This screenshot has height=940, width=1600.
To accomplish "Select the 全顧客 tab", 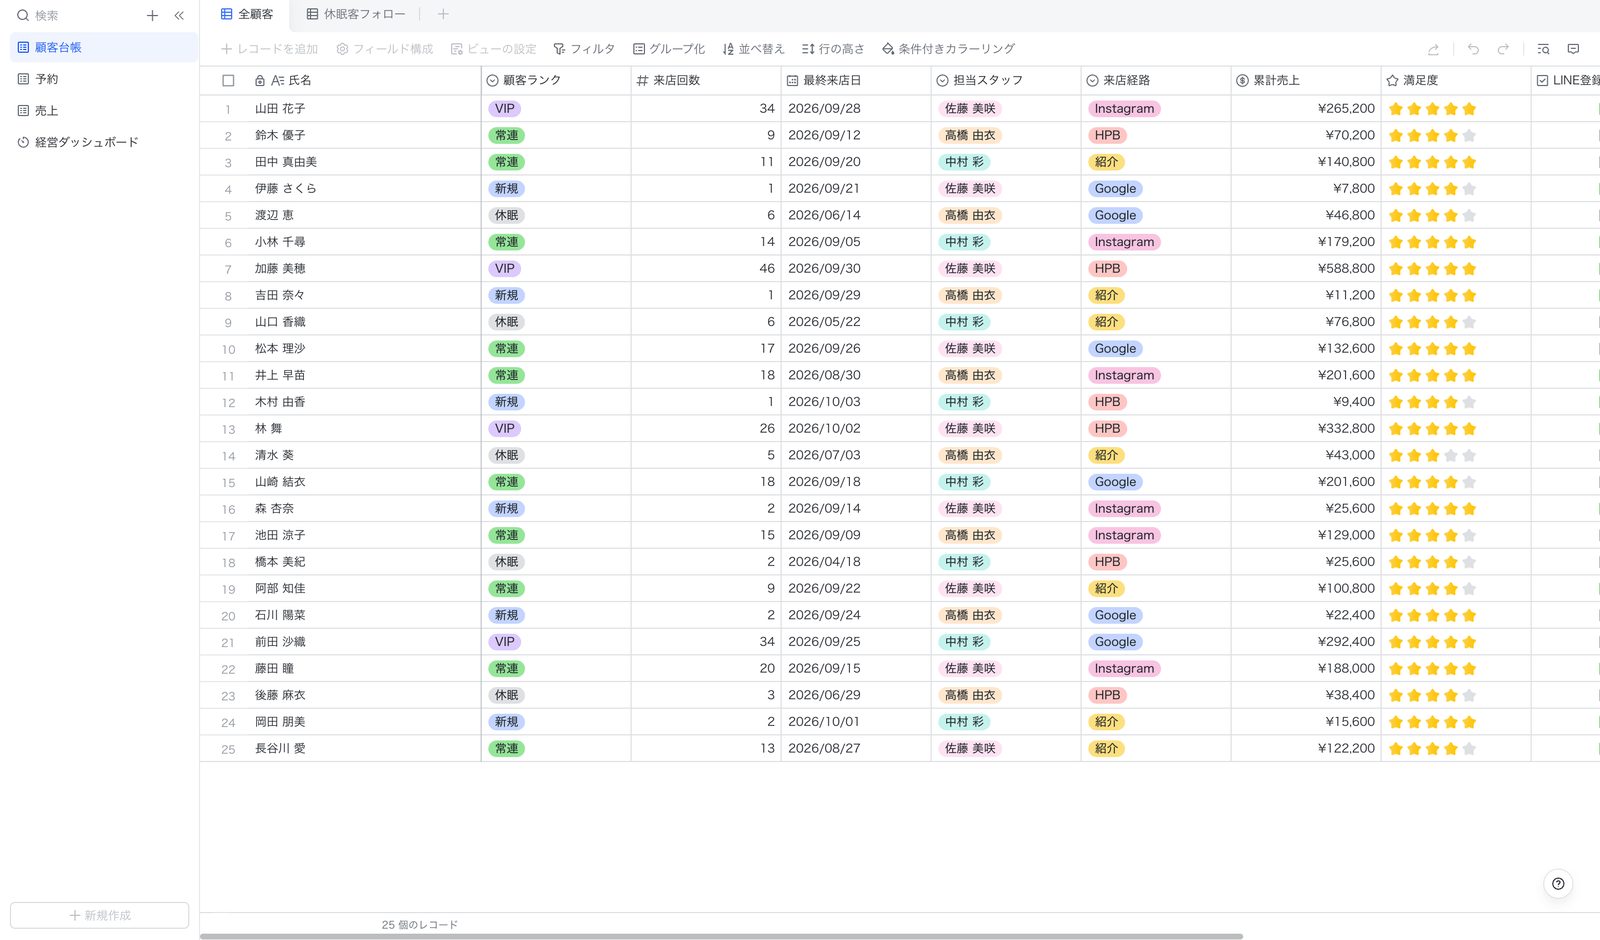I will pyautogui.click(x=247, y=14).
